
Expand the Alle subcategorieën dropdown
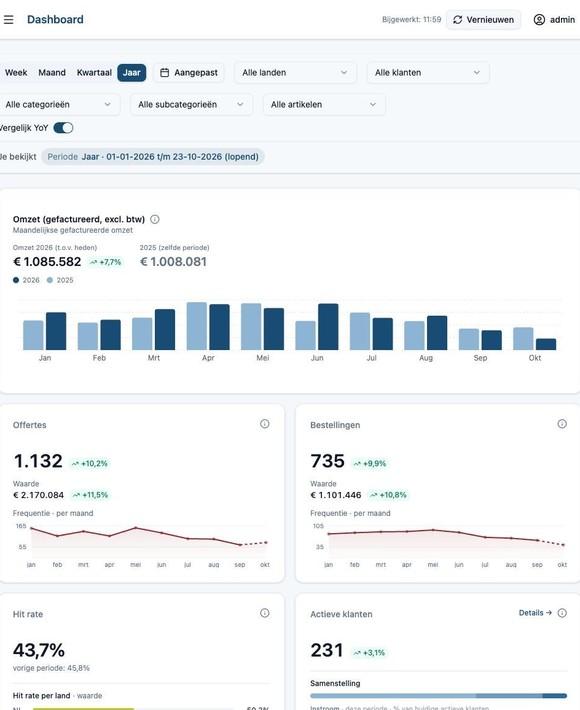tap(192, 105)
